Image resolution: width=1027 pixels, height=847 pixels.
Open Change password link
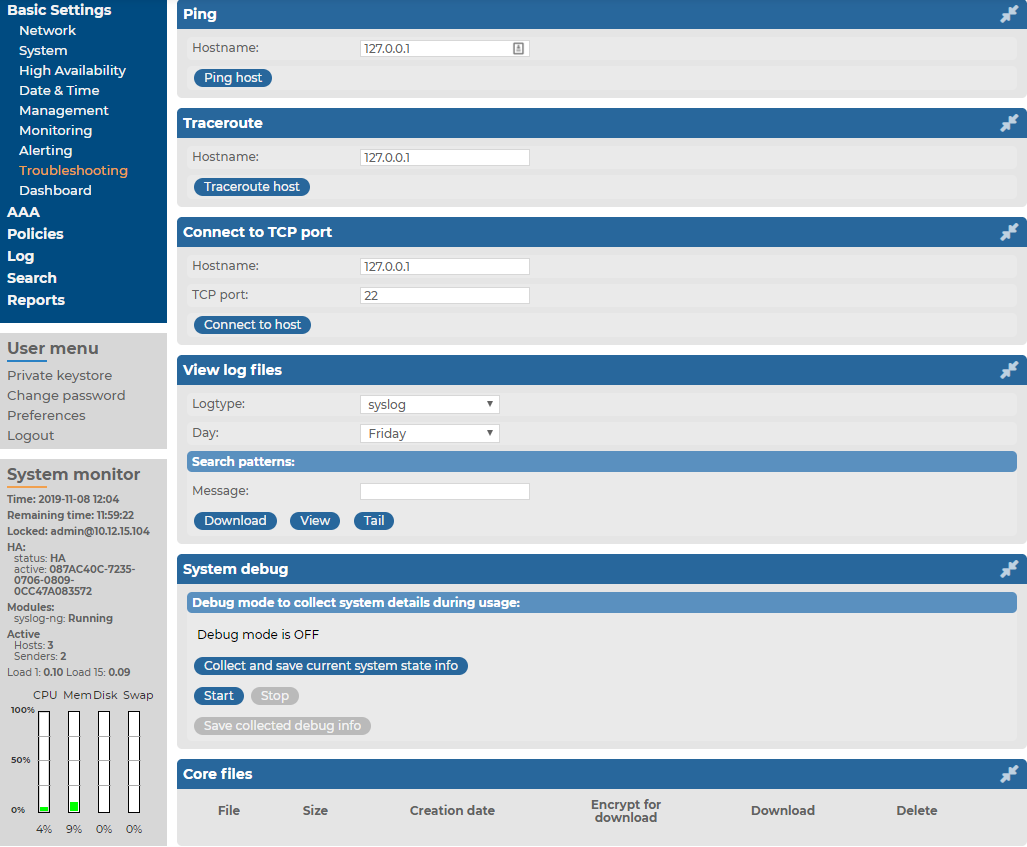[x=66, y=396]
